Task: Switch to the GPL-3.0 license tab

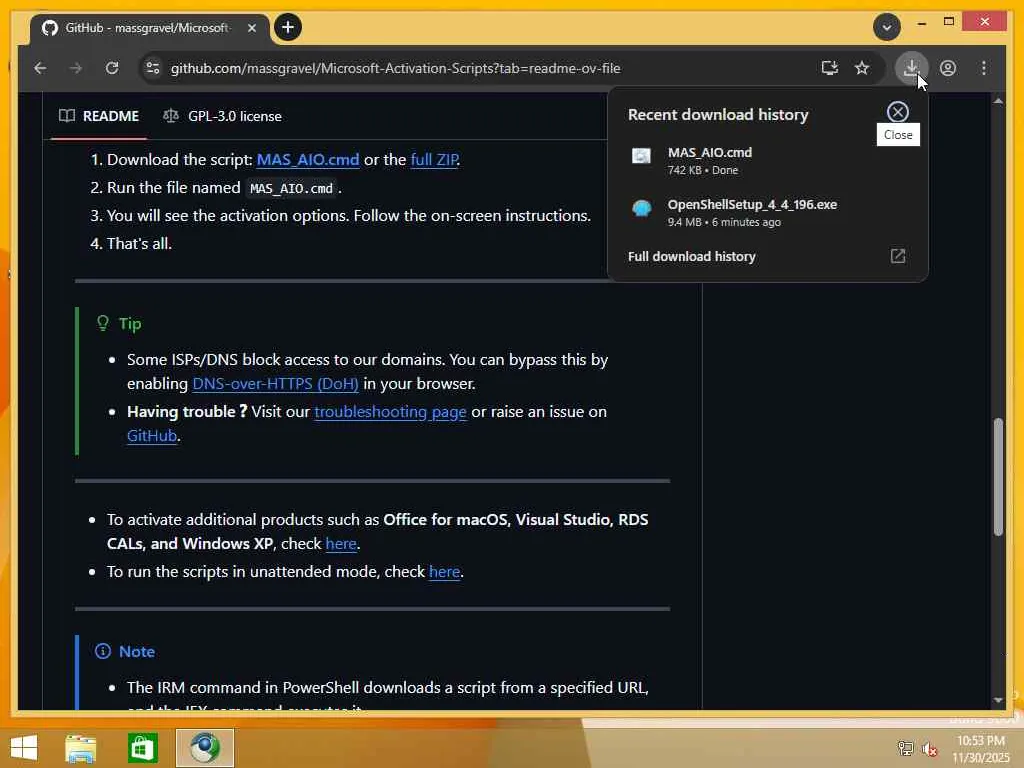Action: (222, 116)
